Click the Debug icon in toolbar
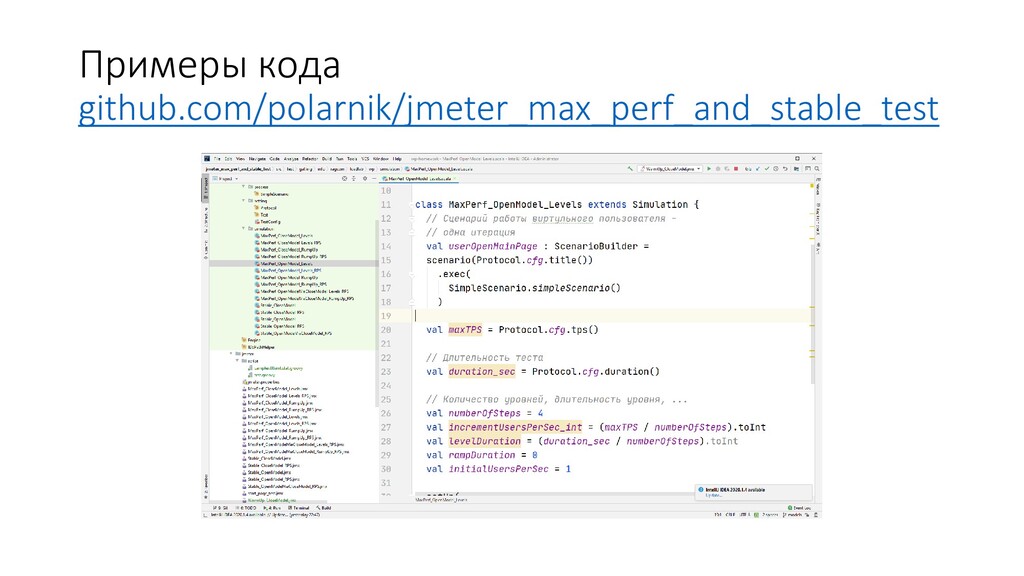1024x576 pixels. coord(718,168)
